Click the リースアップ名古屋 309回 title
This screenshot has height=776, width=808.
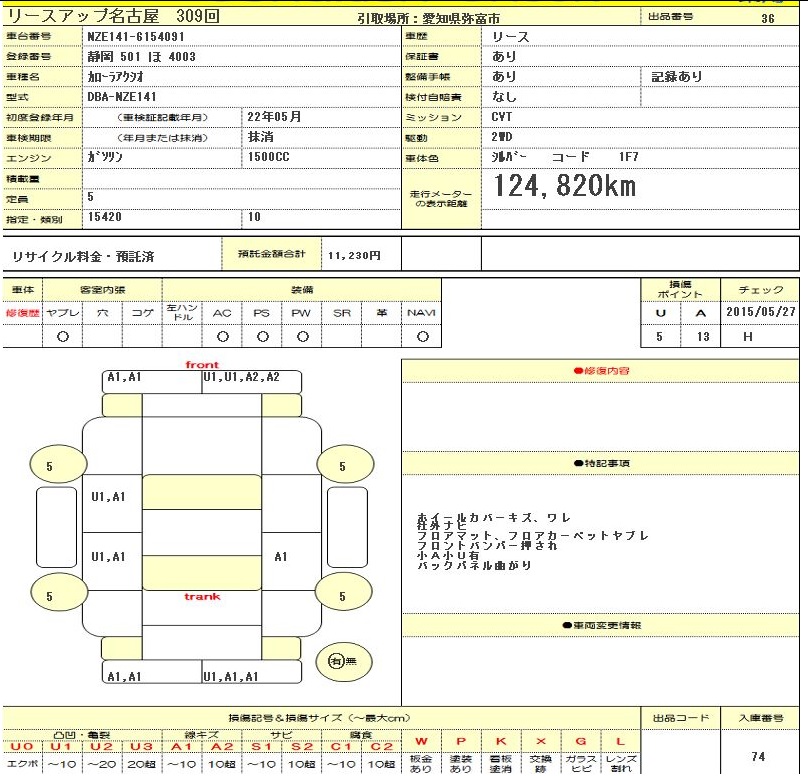tap(112, 17)
